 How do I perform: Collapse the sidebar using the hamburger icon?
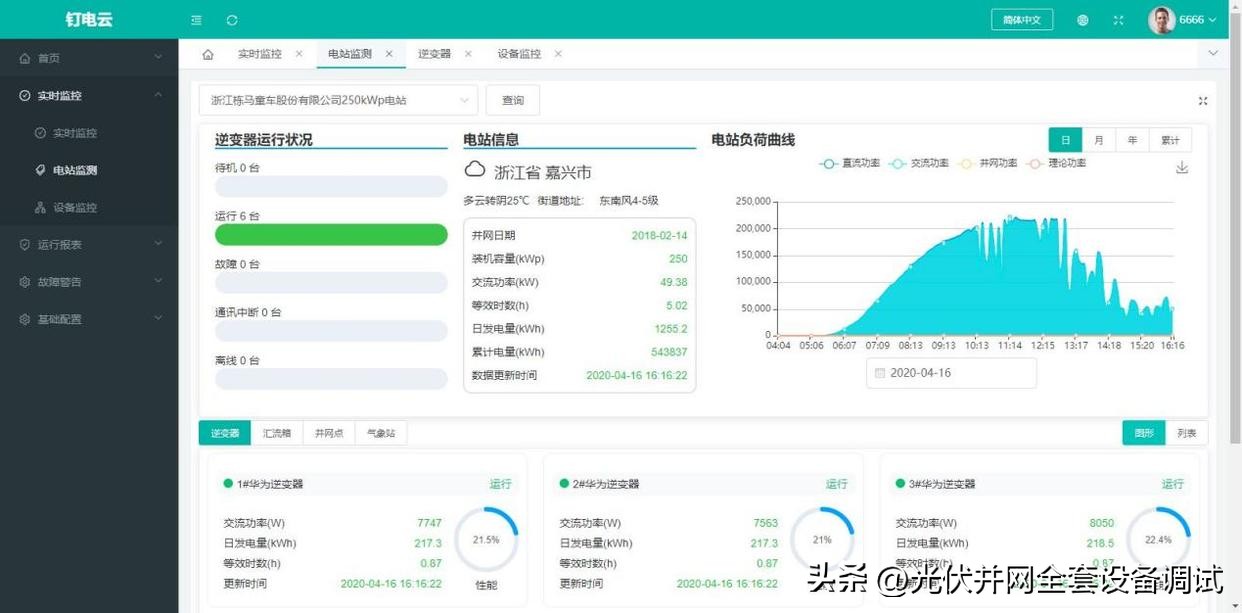(196, 19)
